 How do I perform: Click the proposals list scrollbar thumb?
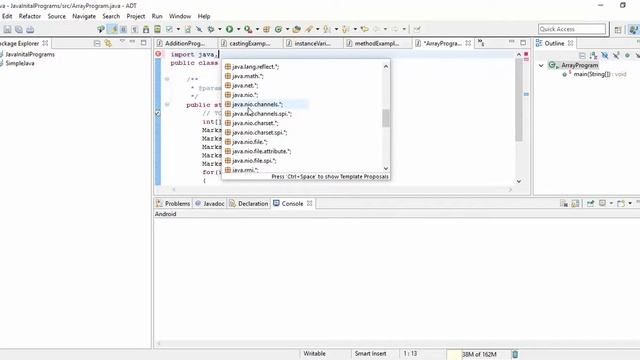(386, 118)
